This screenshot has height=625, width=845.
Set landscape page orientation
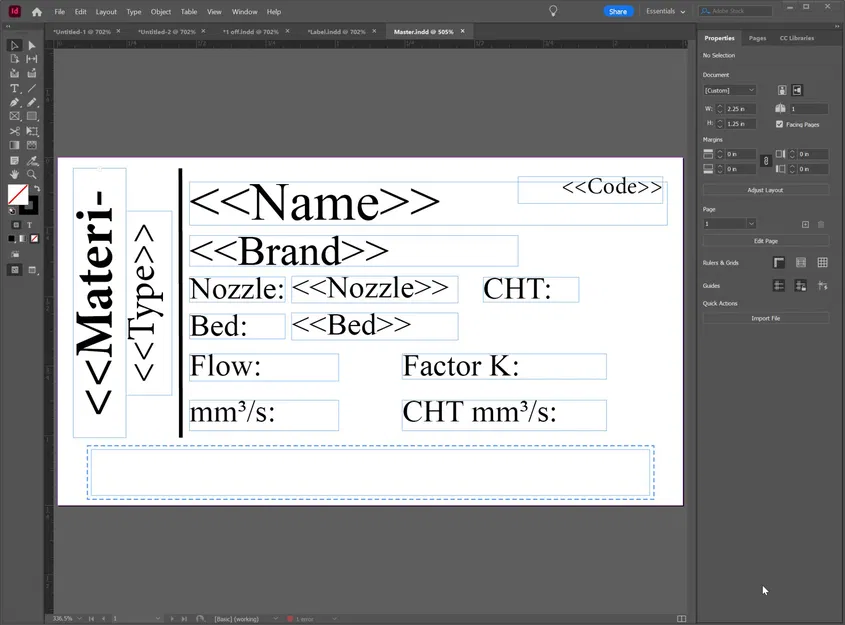[798, 90]
